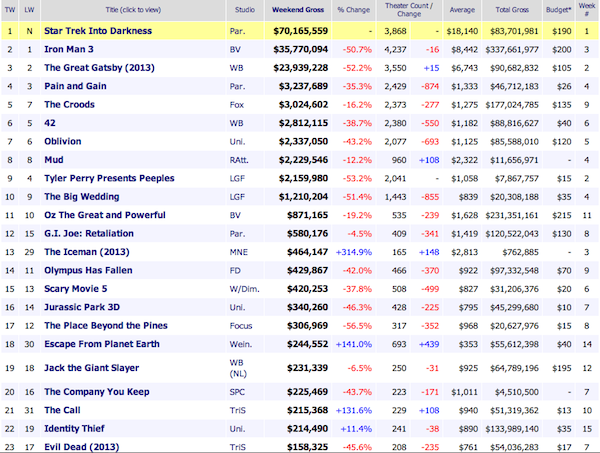Screen dimensions: 600x453
Task: Select the -874 theater change value
Action: coord(430,86)
